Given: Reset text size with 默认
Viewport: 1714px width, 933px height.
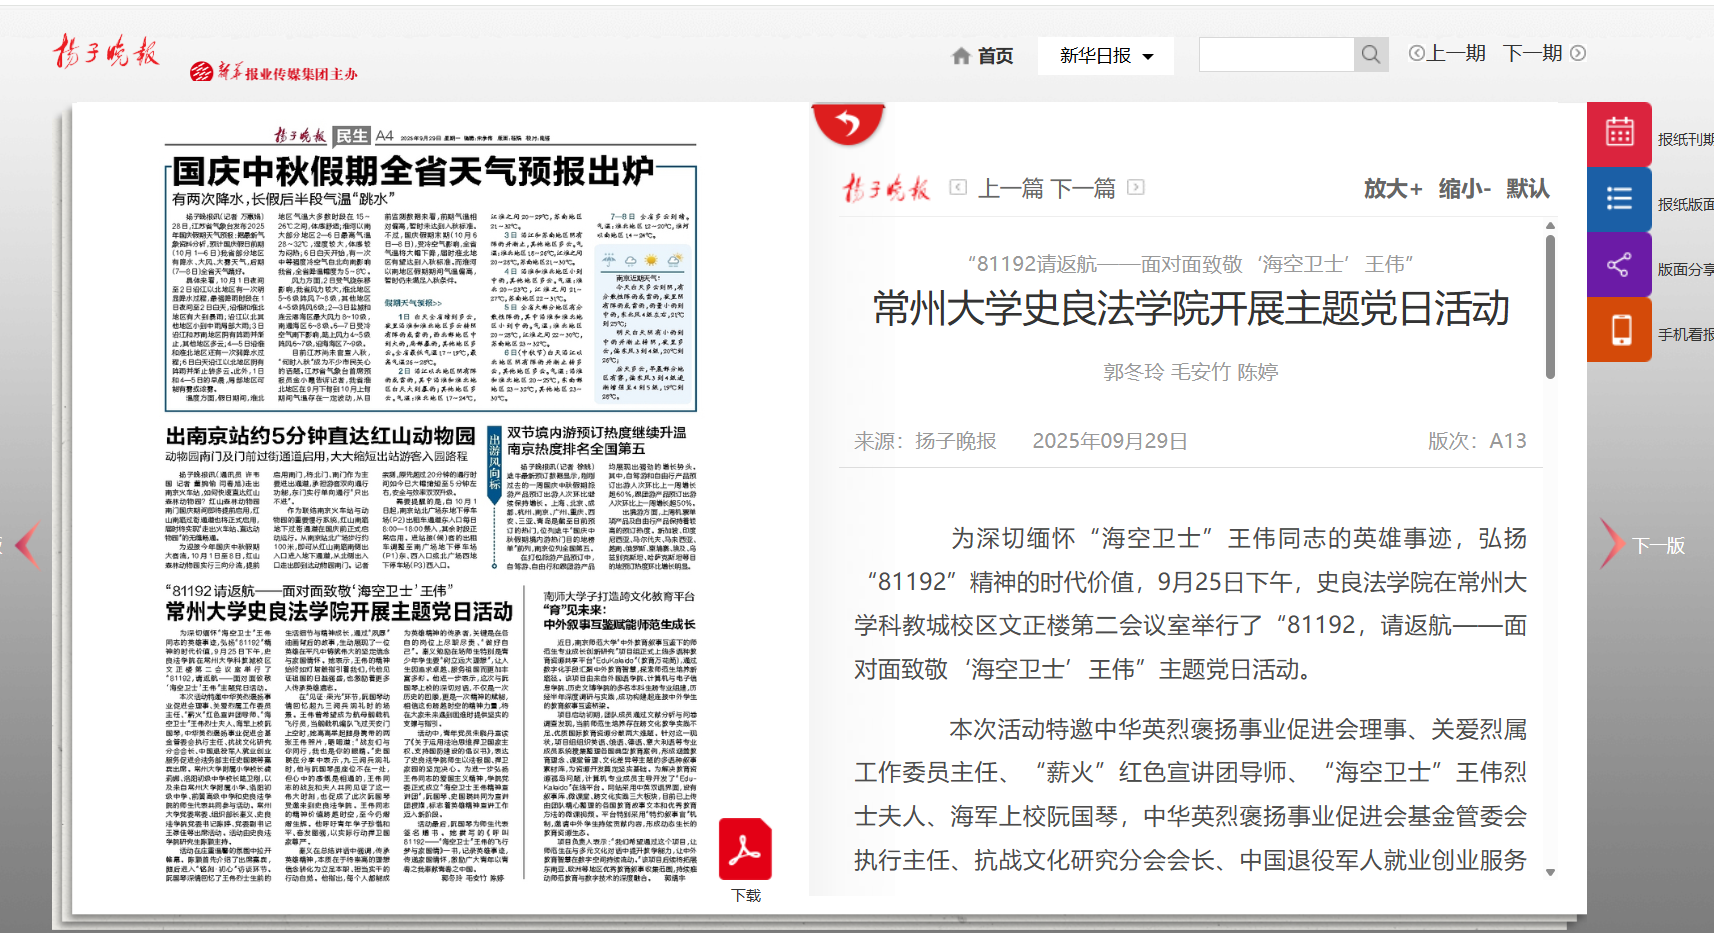Looking at the screenshot, I should tap(1527, 188).
